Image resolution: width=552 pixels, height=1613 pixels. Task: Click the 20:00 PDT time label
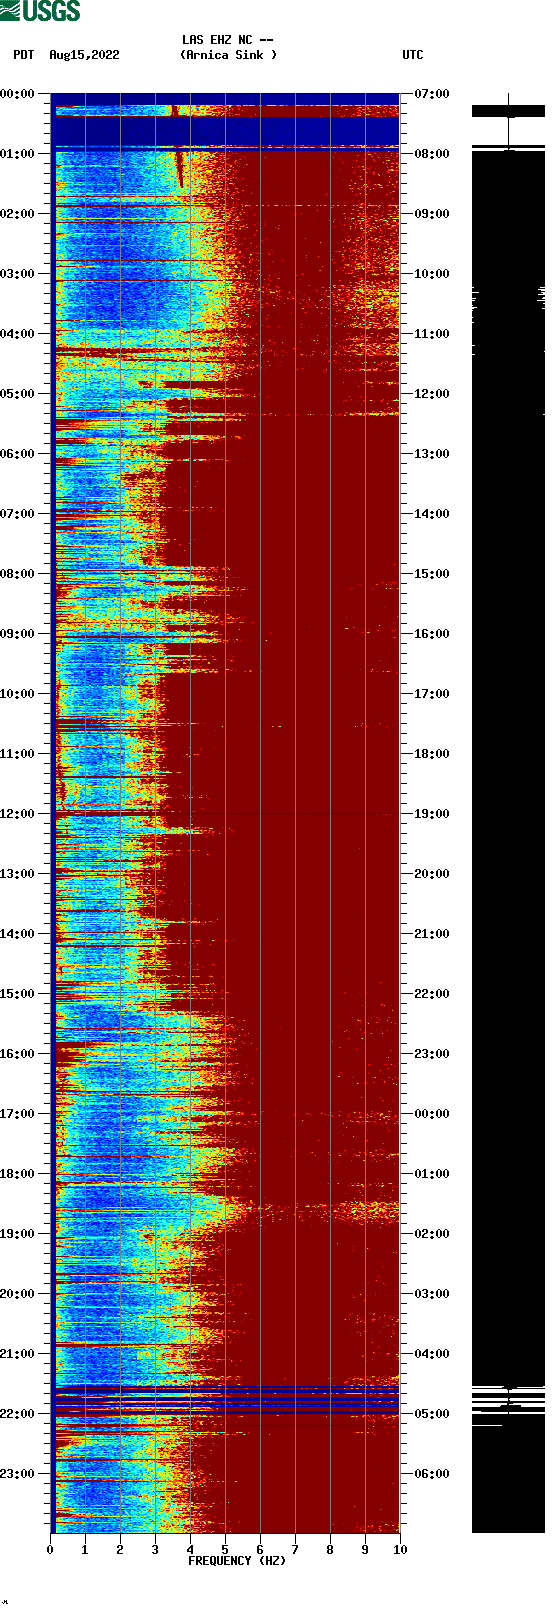click(x=17, y=1294)
